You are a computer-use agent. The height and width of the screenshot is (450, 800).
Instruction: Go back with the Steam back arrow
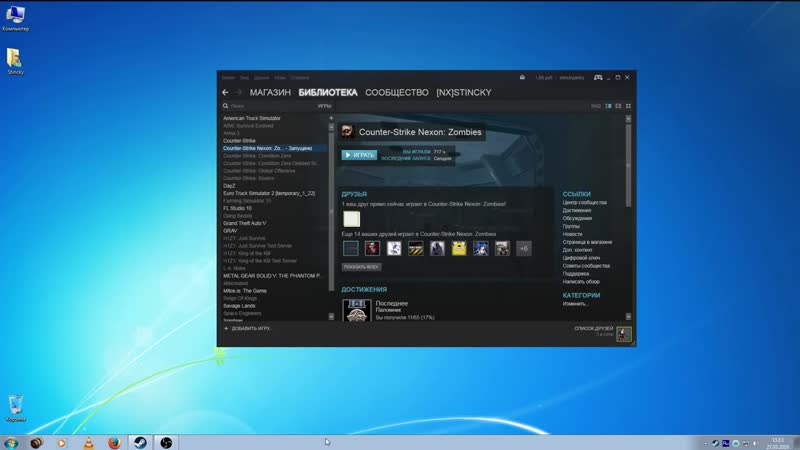coord(225,92)
